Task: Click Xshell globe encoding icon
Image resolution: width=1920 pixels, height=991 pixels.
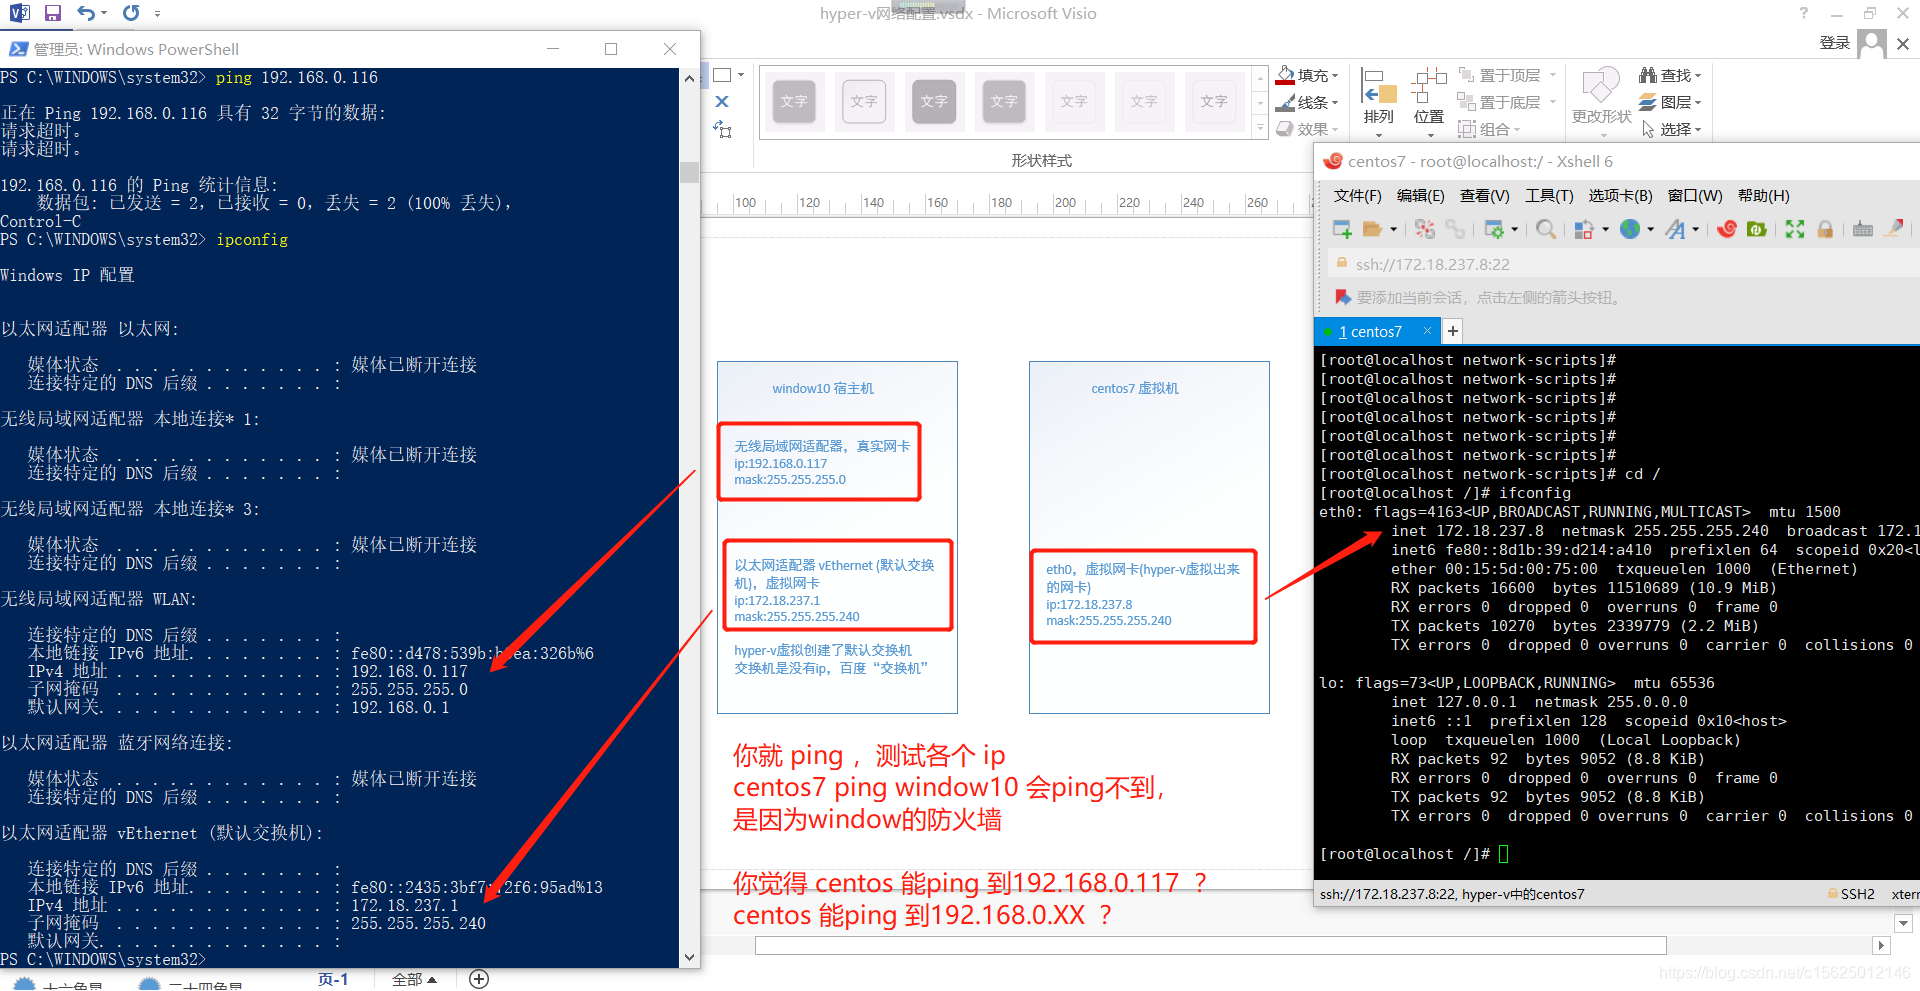Action: pos(1630,229)
